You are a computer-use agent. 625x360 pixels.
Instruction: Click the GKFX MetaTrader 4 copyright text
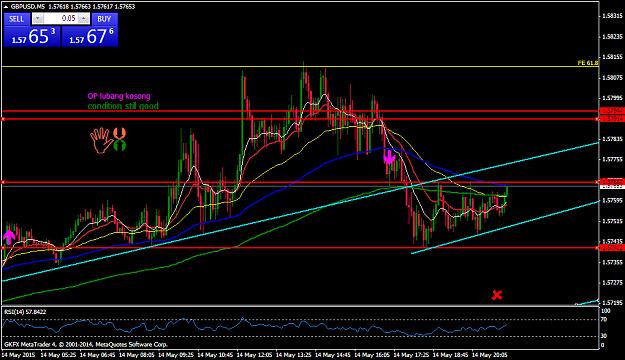click(86, 344)
